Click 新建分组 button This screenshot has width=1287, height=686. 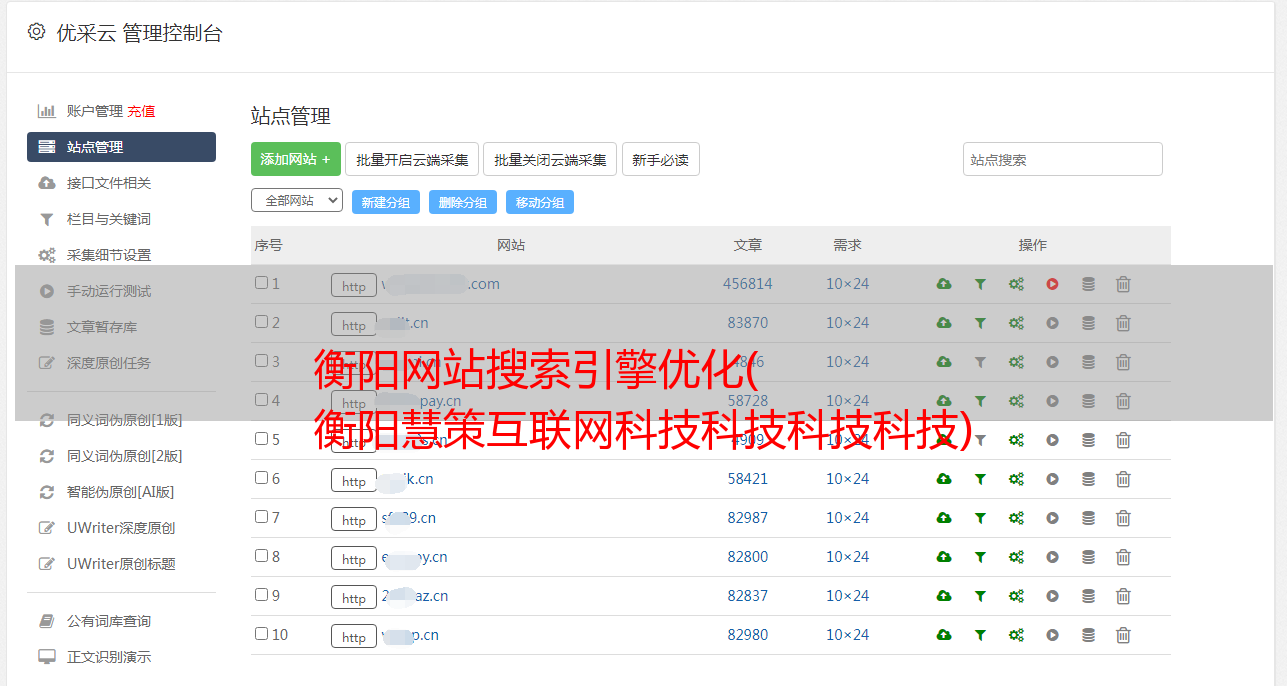[386, 202]
